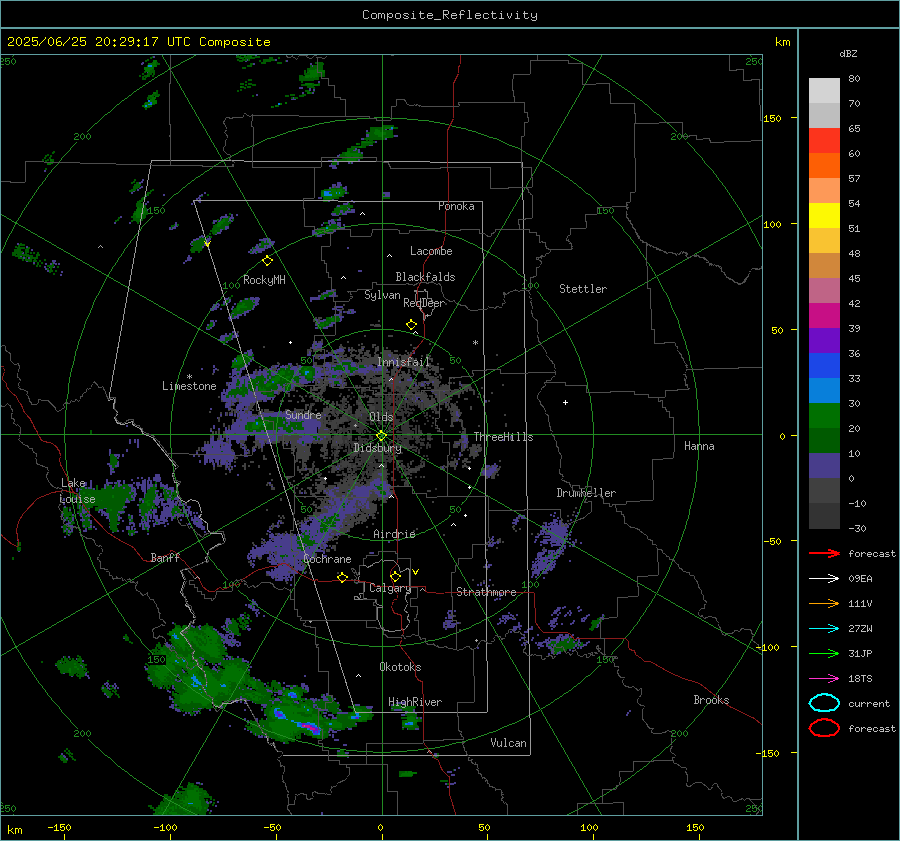The width and height of the screenshot is (900, 841).
Task: Click the purple echo cell southwest of Drumheller
Action: (552, 544)
